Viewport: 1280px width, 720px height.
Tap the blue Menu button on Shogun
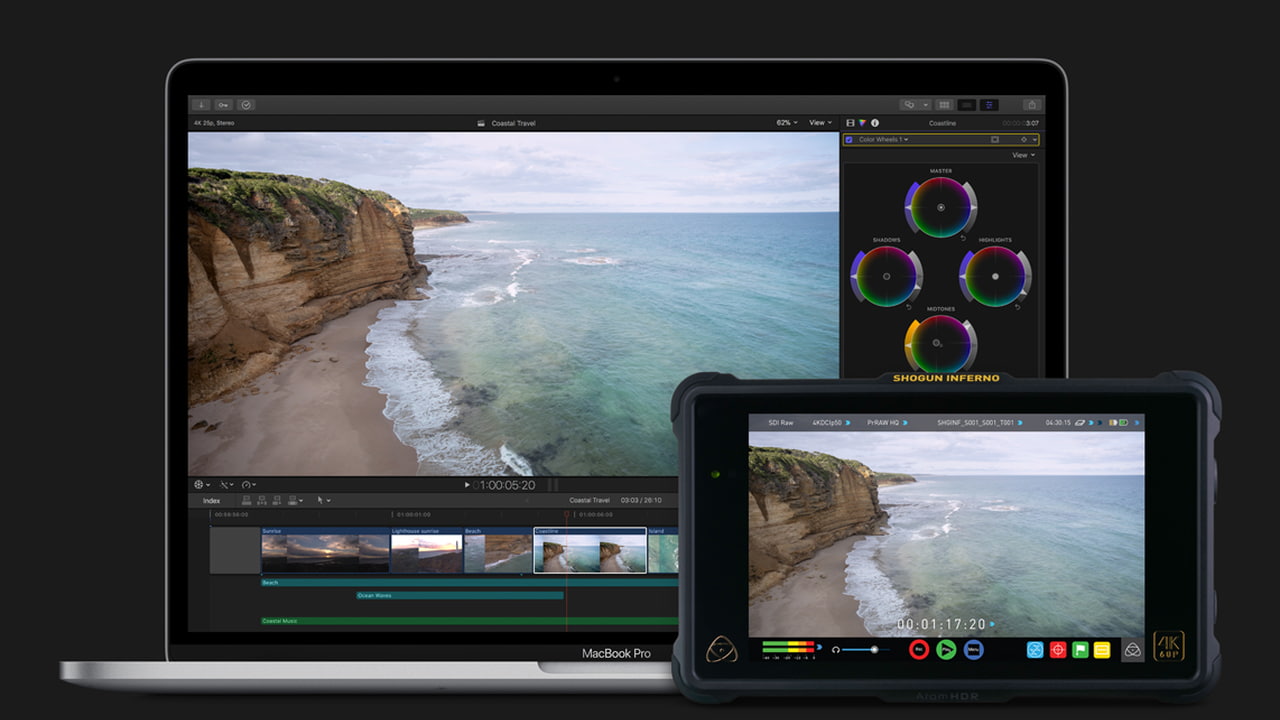tap(973, 650)
